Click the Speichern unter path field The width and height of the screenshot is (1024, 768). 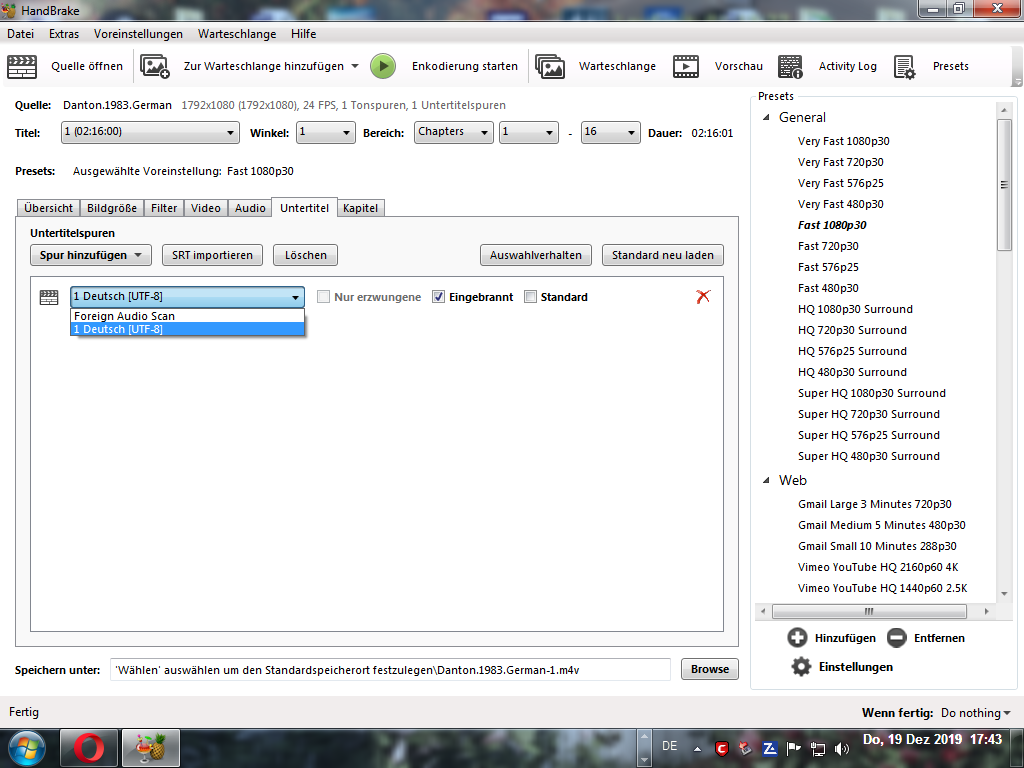pos(391,670)
